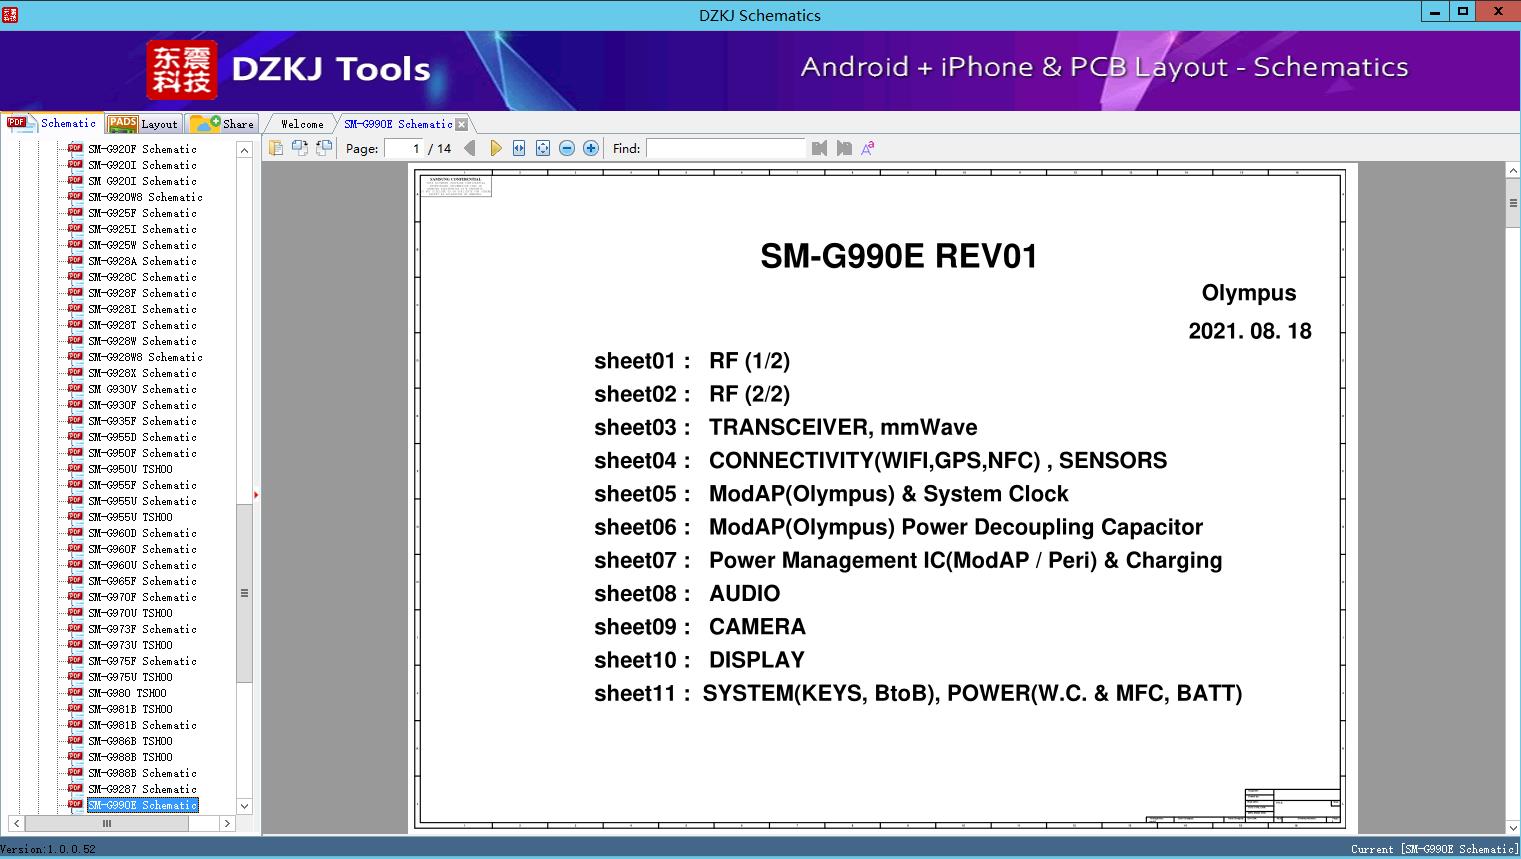Viewport: 1521px width, 859px height.
Task: Click the Find search box
Action: [x=725, y=148]
